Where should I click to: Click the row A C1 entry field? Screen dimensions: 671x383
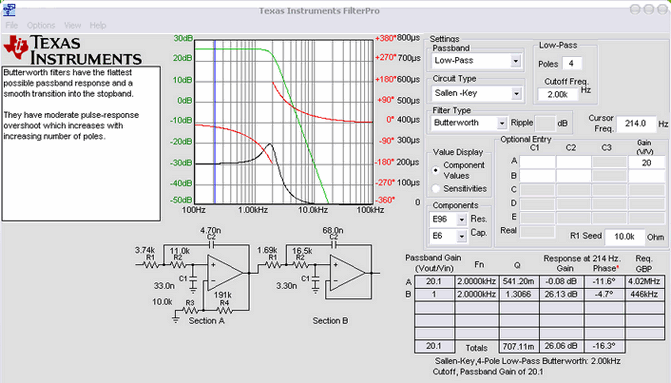pyautogui.click(x=537, y=162)
